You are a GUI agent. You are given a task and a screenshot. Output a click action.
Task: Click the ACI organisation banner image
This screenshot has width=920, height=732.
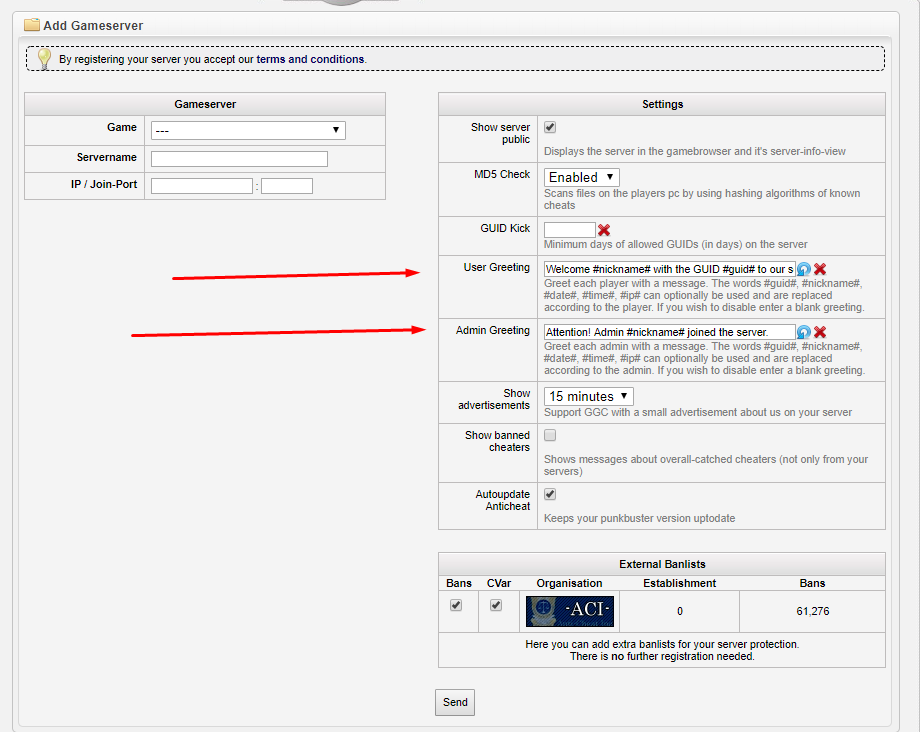point(570,611)
